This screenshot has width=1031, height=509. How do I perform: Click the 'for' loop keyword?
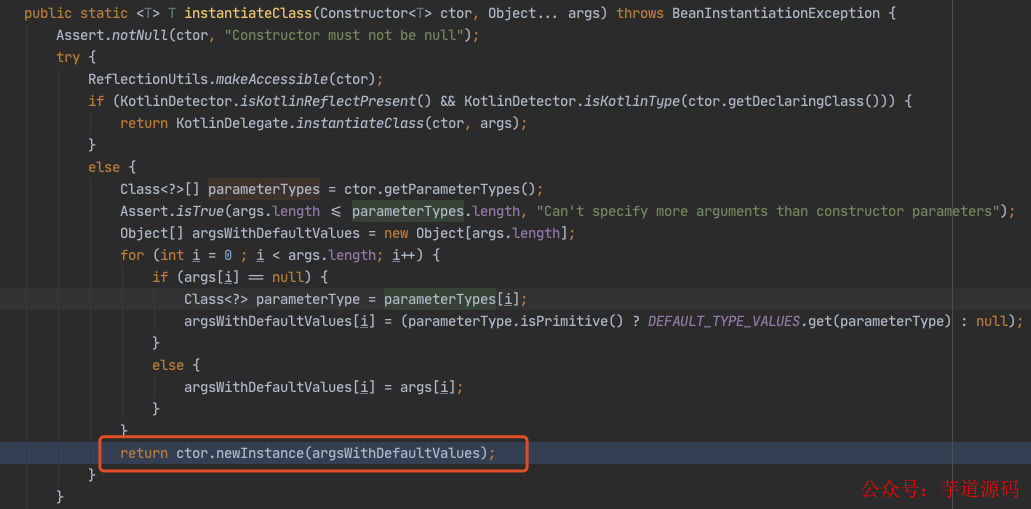(x=132, y=255)
